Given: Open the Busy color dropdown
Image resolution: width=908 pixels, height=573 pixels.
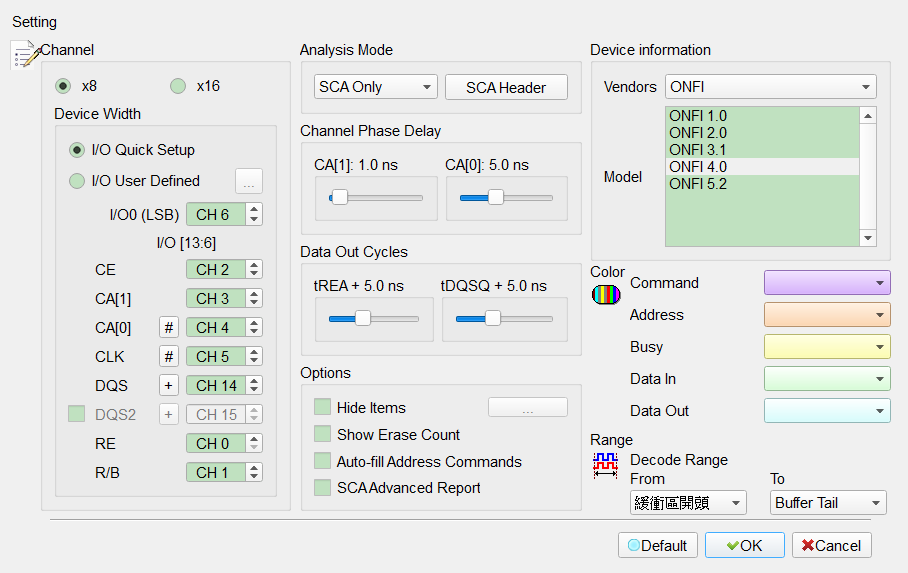Looking at the screenshot, I should click(x=827, y=346).
